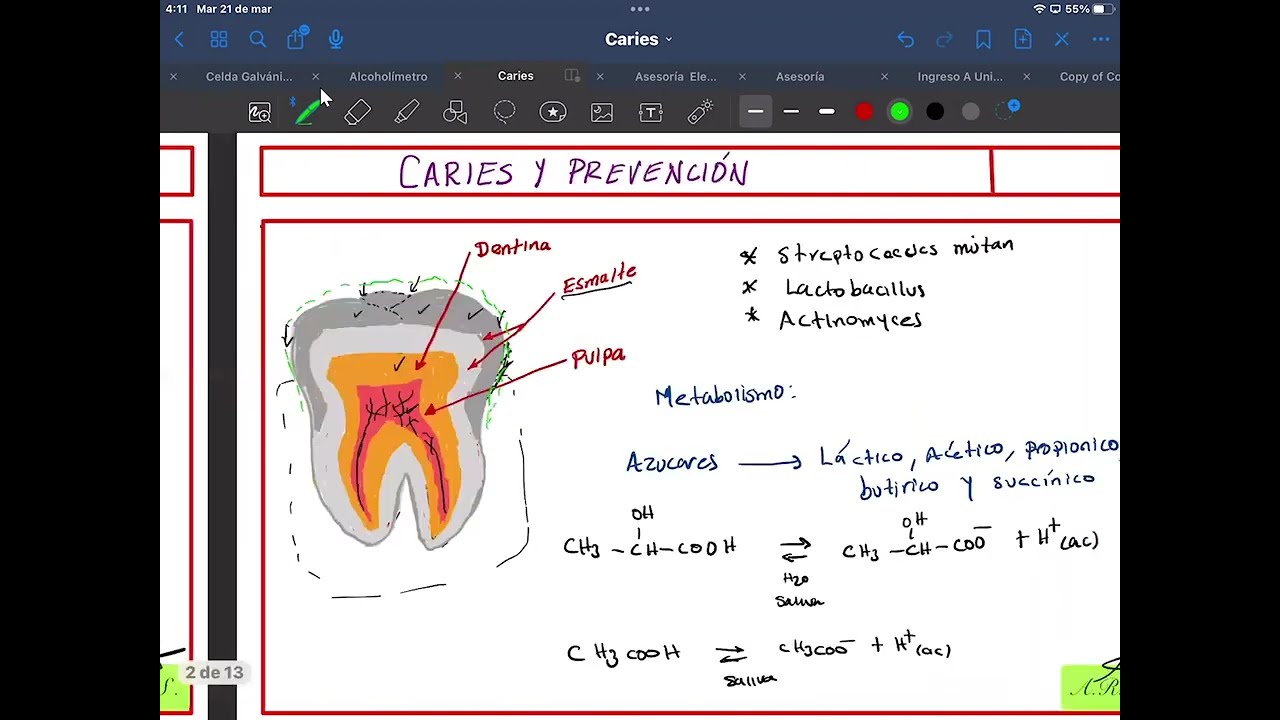
Task: Tap the iPad multitasking three-dots control
Action: (x=640, y=9)
